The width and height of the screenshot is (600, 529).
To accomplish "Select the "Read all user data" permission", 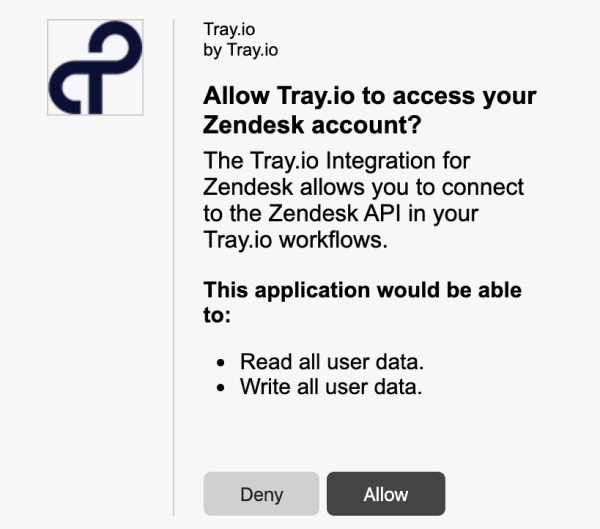I will 332,362.
